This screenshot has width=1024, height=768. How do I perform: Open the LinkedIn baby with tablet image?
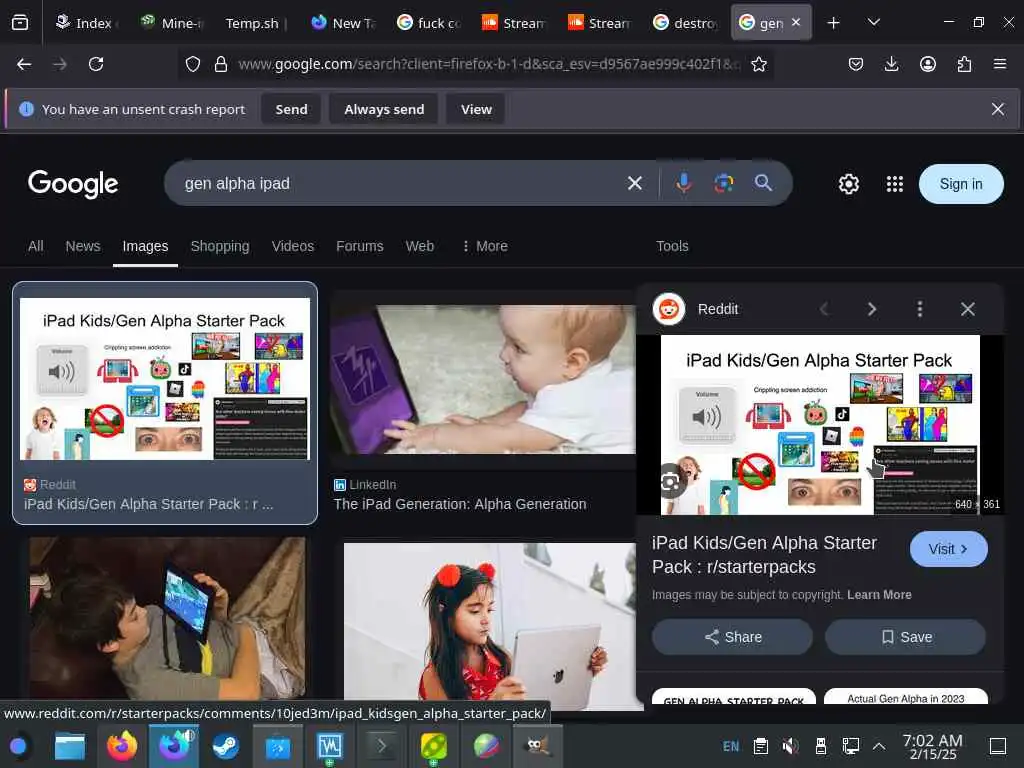pyautogui.click(x=482, y=380)
